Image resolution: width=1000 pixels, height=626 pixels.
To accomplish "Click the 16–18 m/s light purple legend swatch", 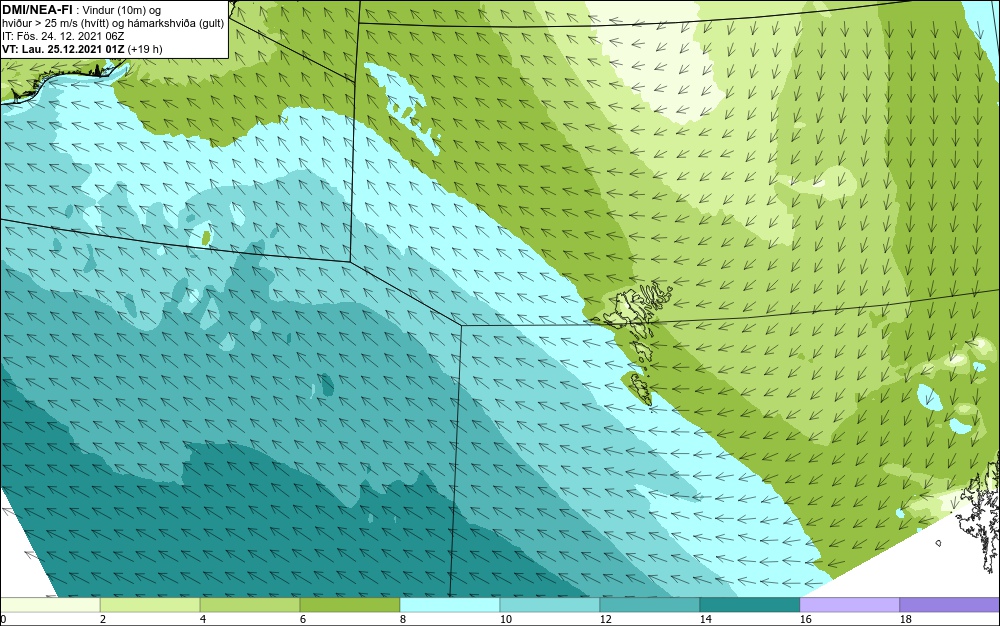I will click(x=849, y=604).
